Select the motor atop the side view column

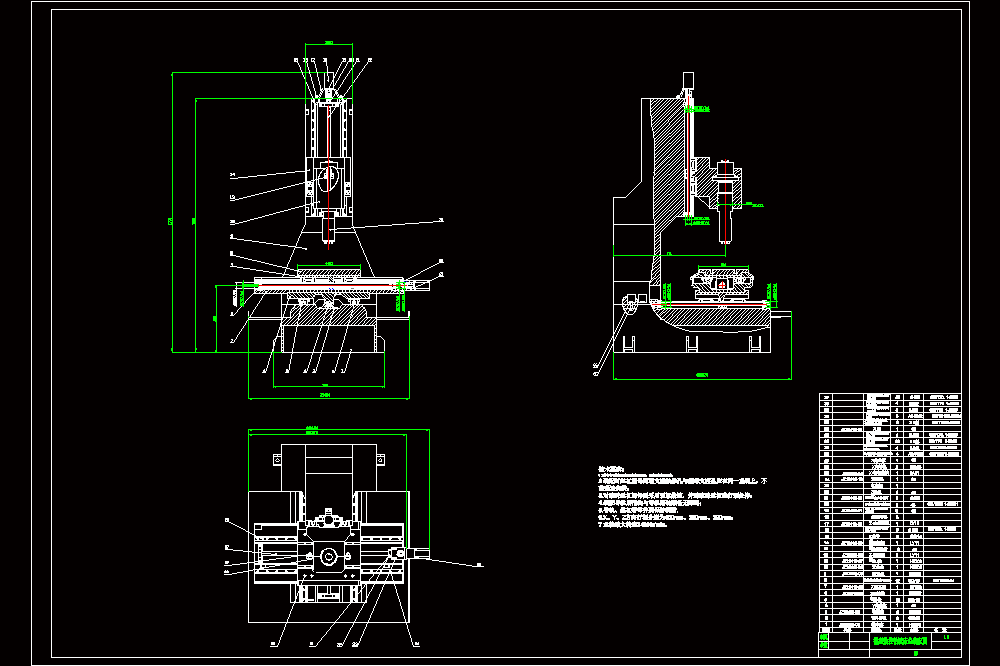(x=688, y=80)
